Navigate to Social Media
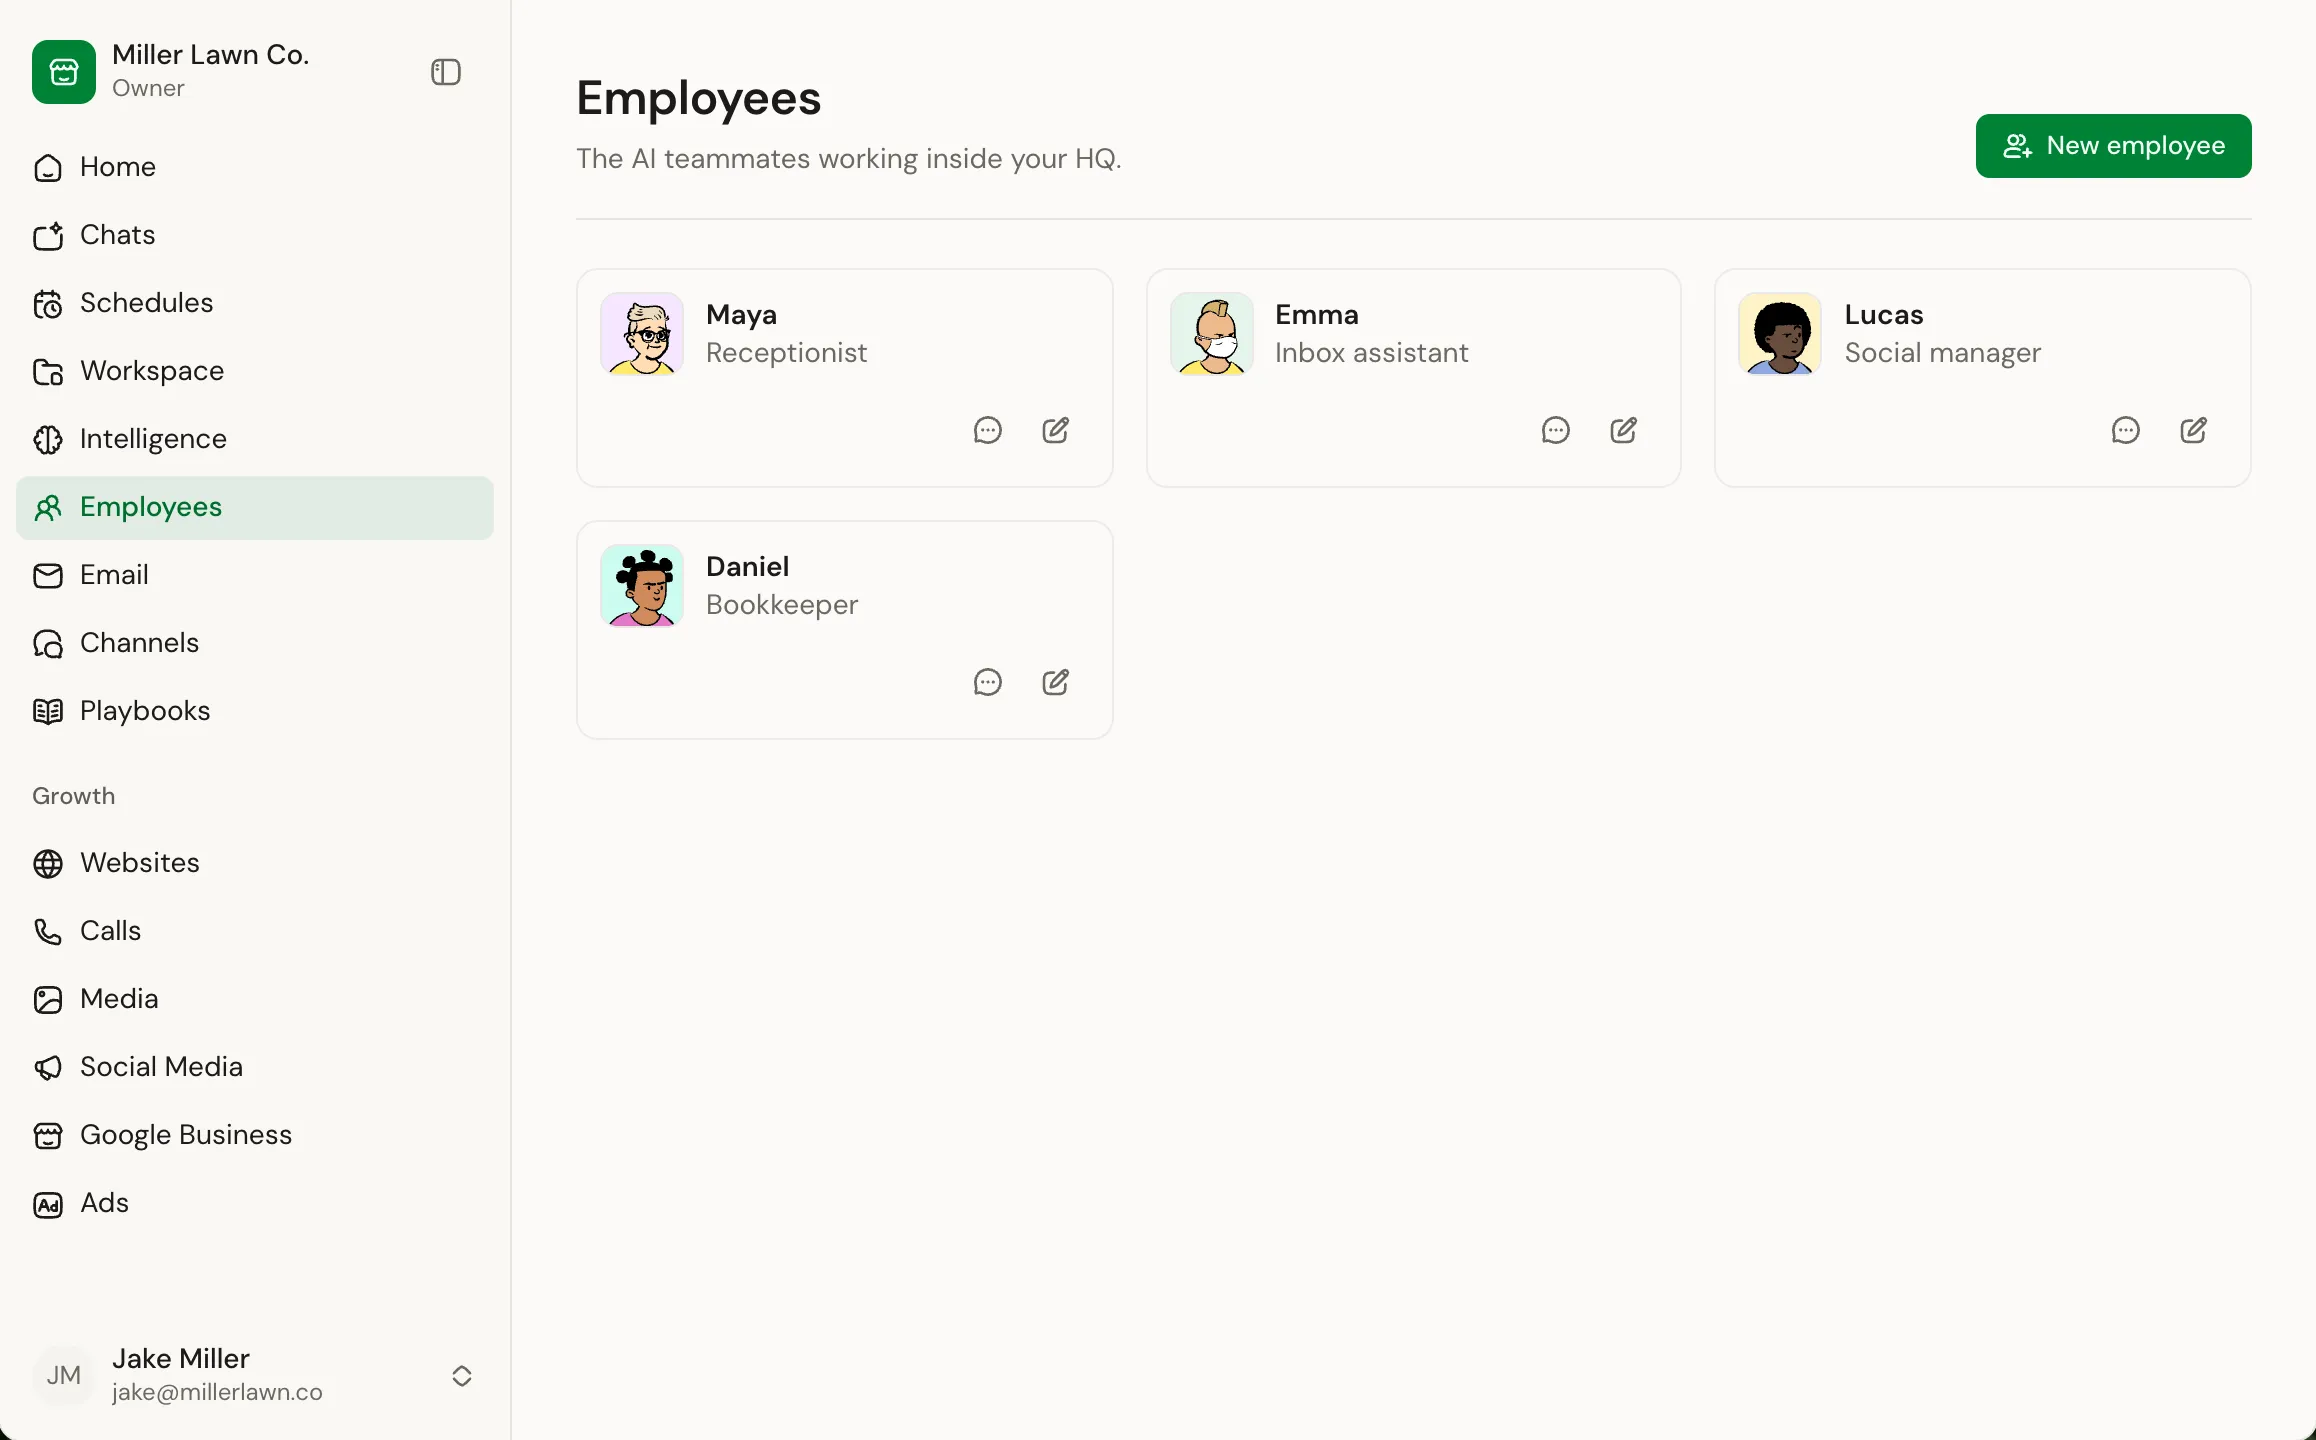2316x1440 pixels. (255, 1067)
